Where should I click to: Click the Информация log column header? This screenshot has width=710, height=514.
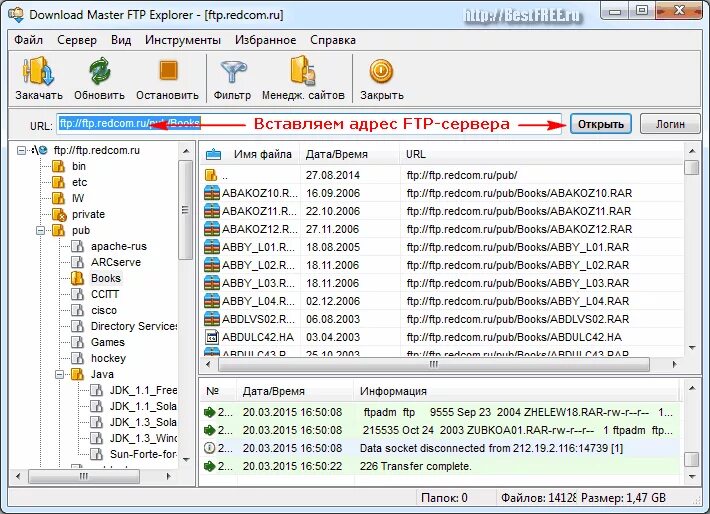[516, 391]
